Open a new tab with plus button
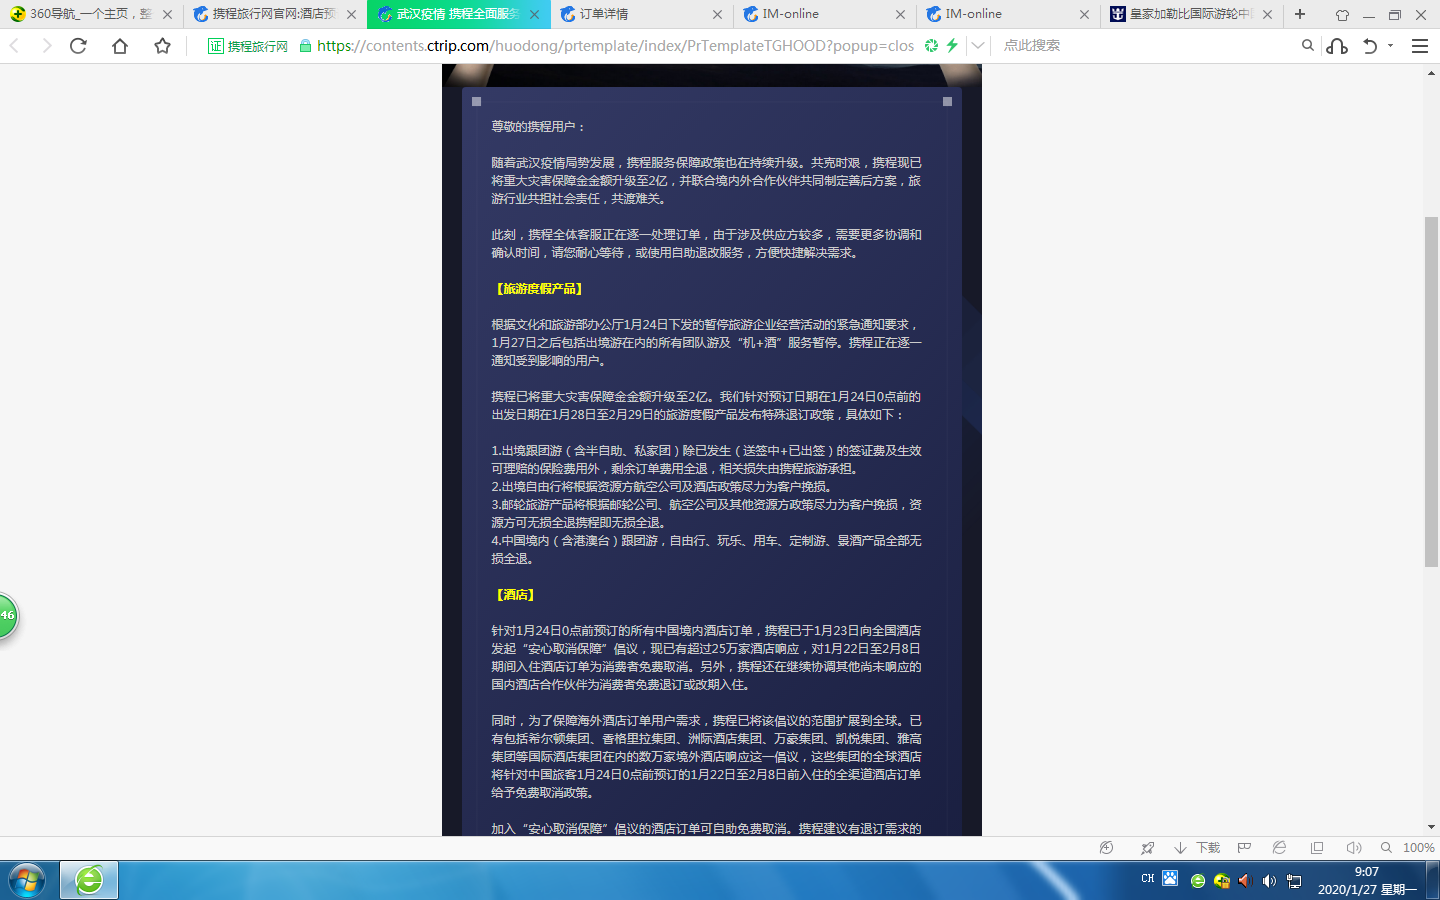The width and height of the screenshot is (1440, 900). point(1300,14)
